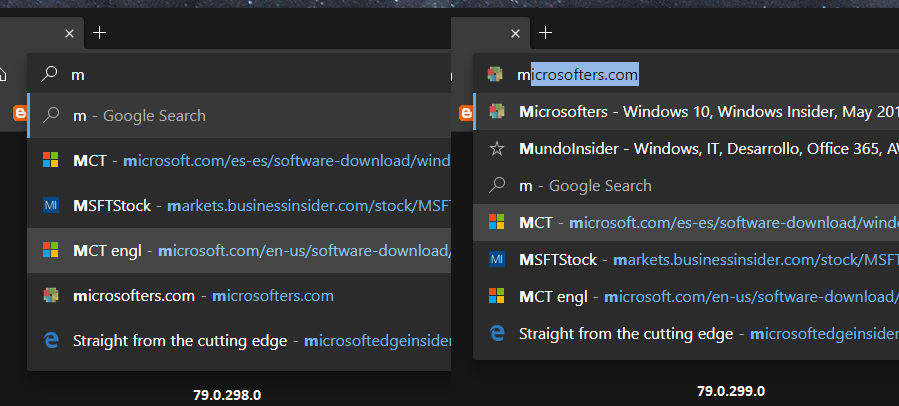Screen dimensions: 899x406
Task: Click the Blogger favorites icon in left window
Action: tap(19, 114)
